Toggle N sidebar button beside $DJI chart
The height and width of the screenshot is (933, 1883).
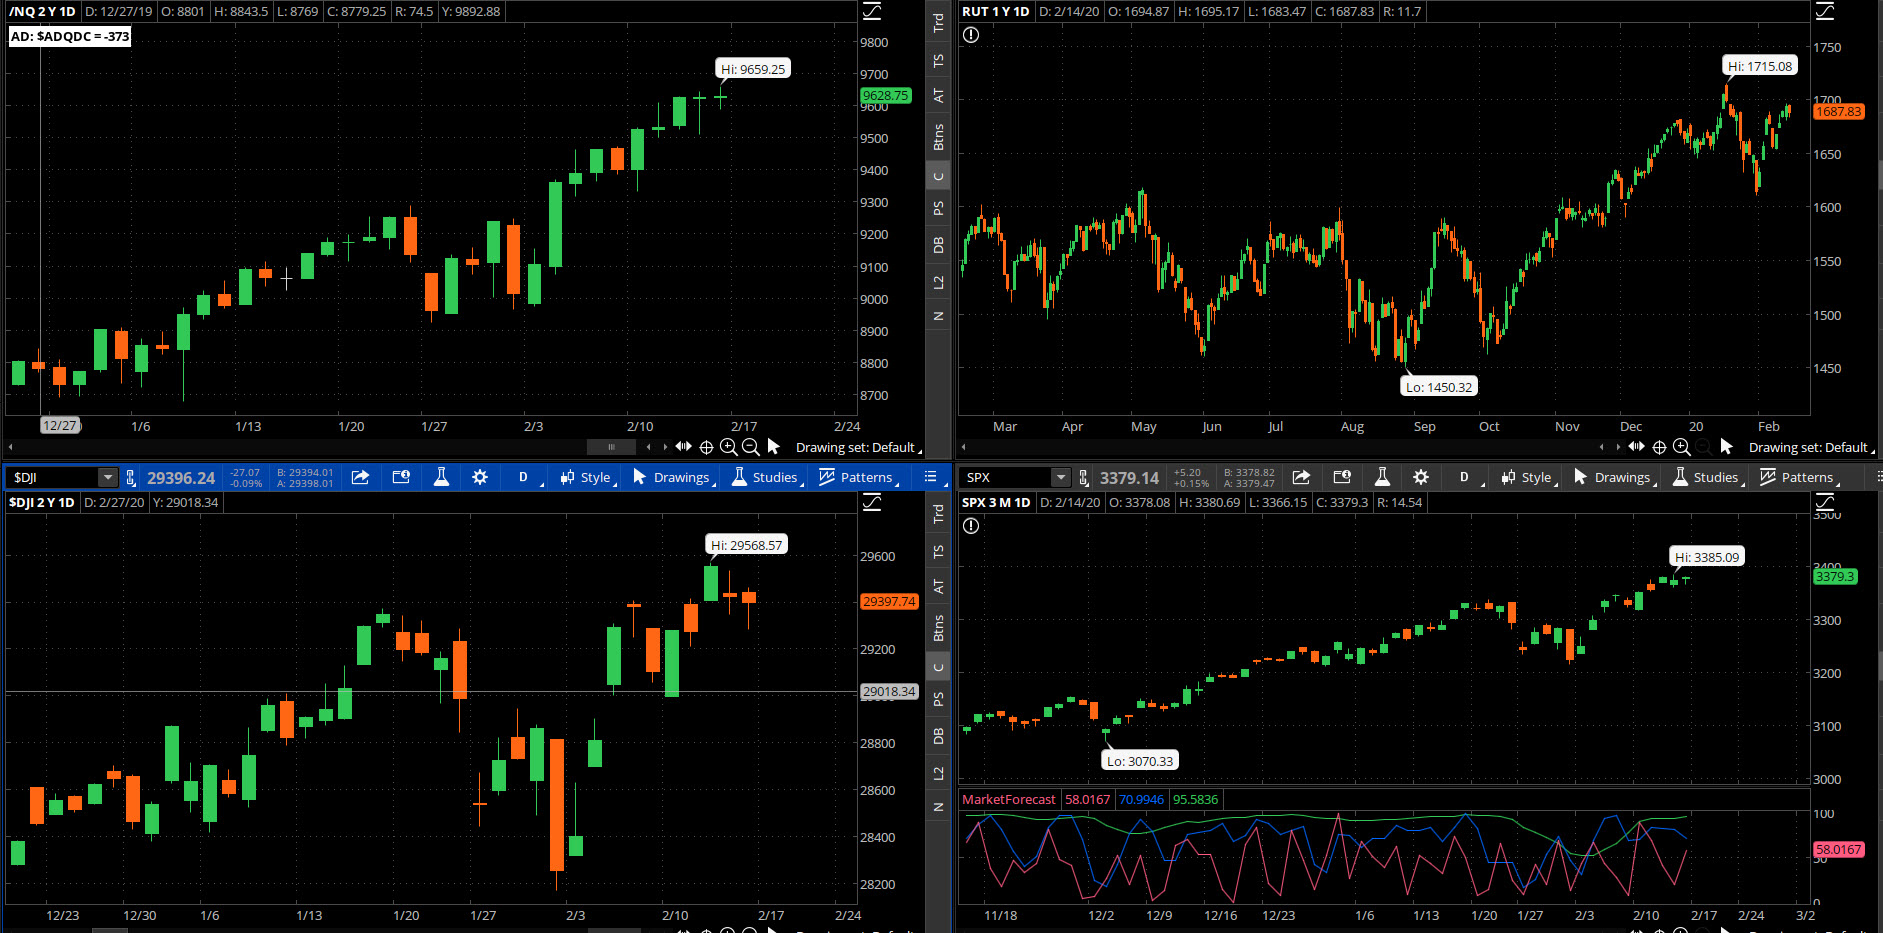(x=938, y=807)
